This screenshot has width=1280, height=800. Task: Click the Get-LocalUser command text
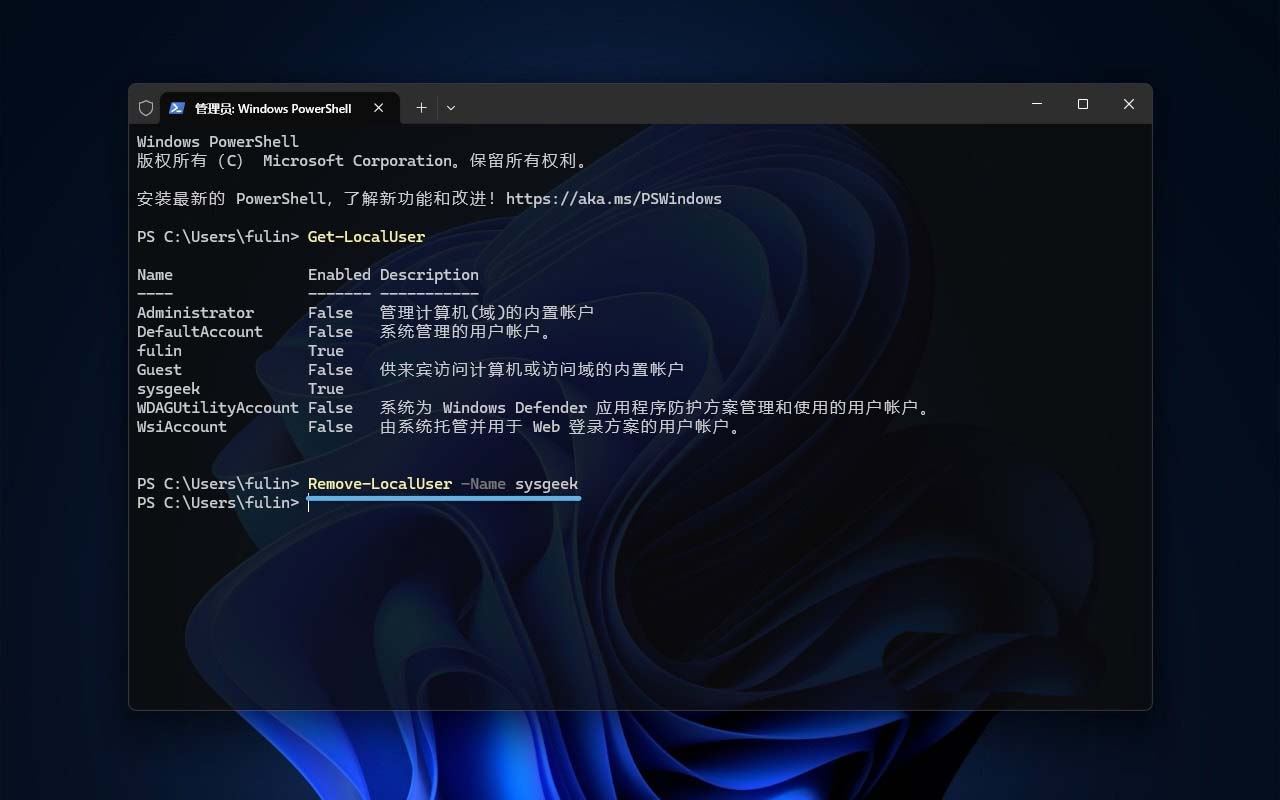(x=366, y=237)
